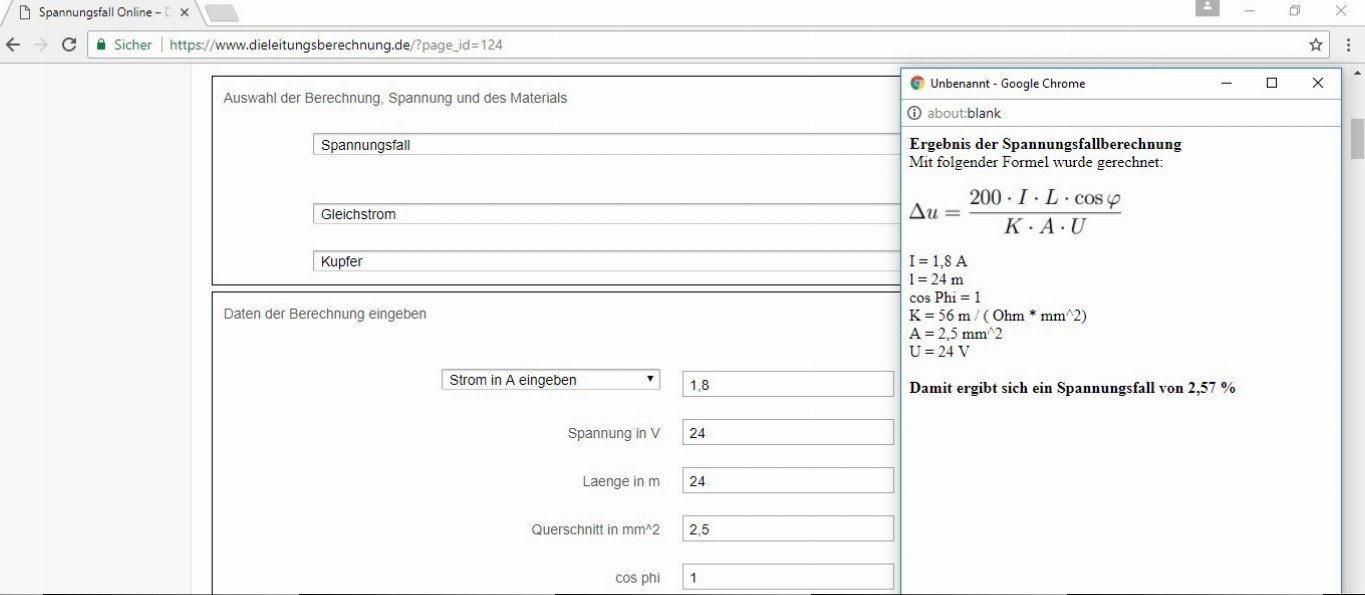The image size is (1365, 595).
Task: Click the user profile icon in title bar
Action: click(x=1207, y=8)
